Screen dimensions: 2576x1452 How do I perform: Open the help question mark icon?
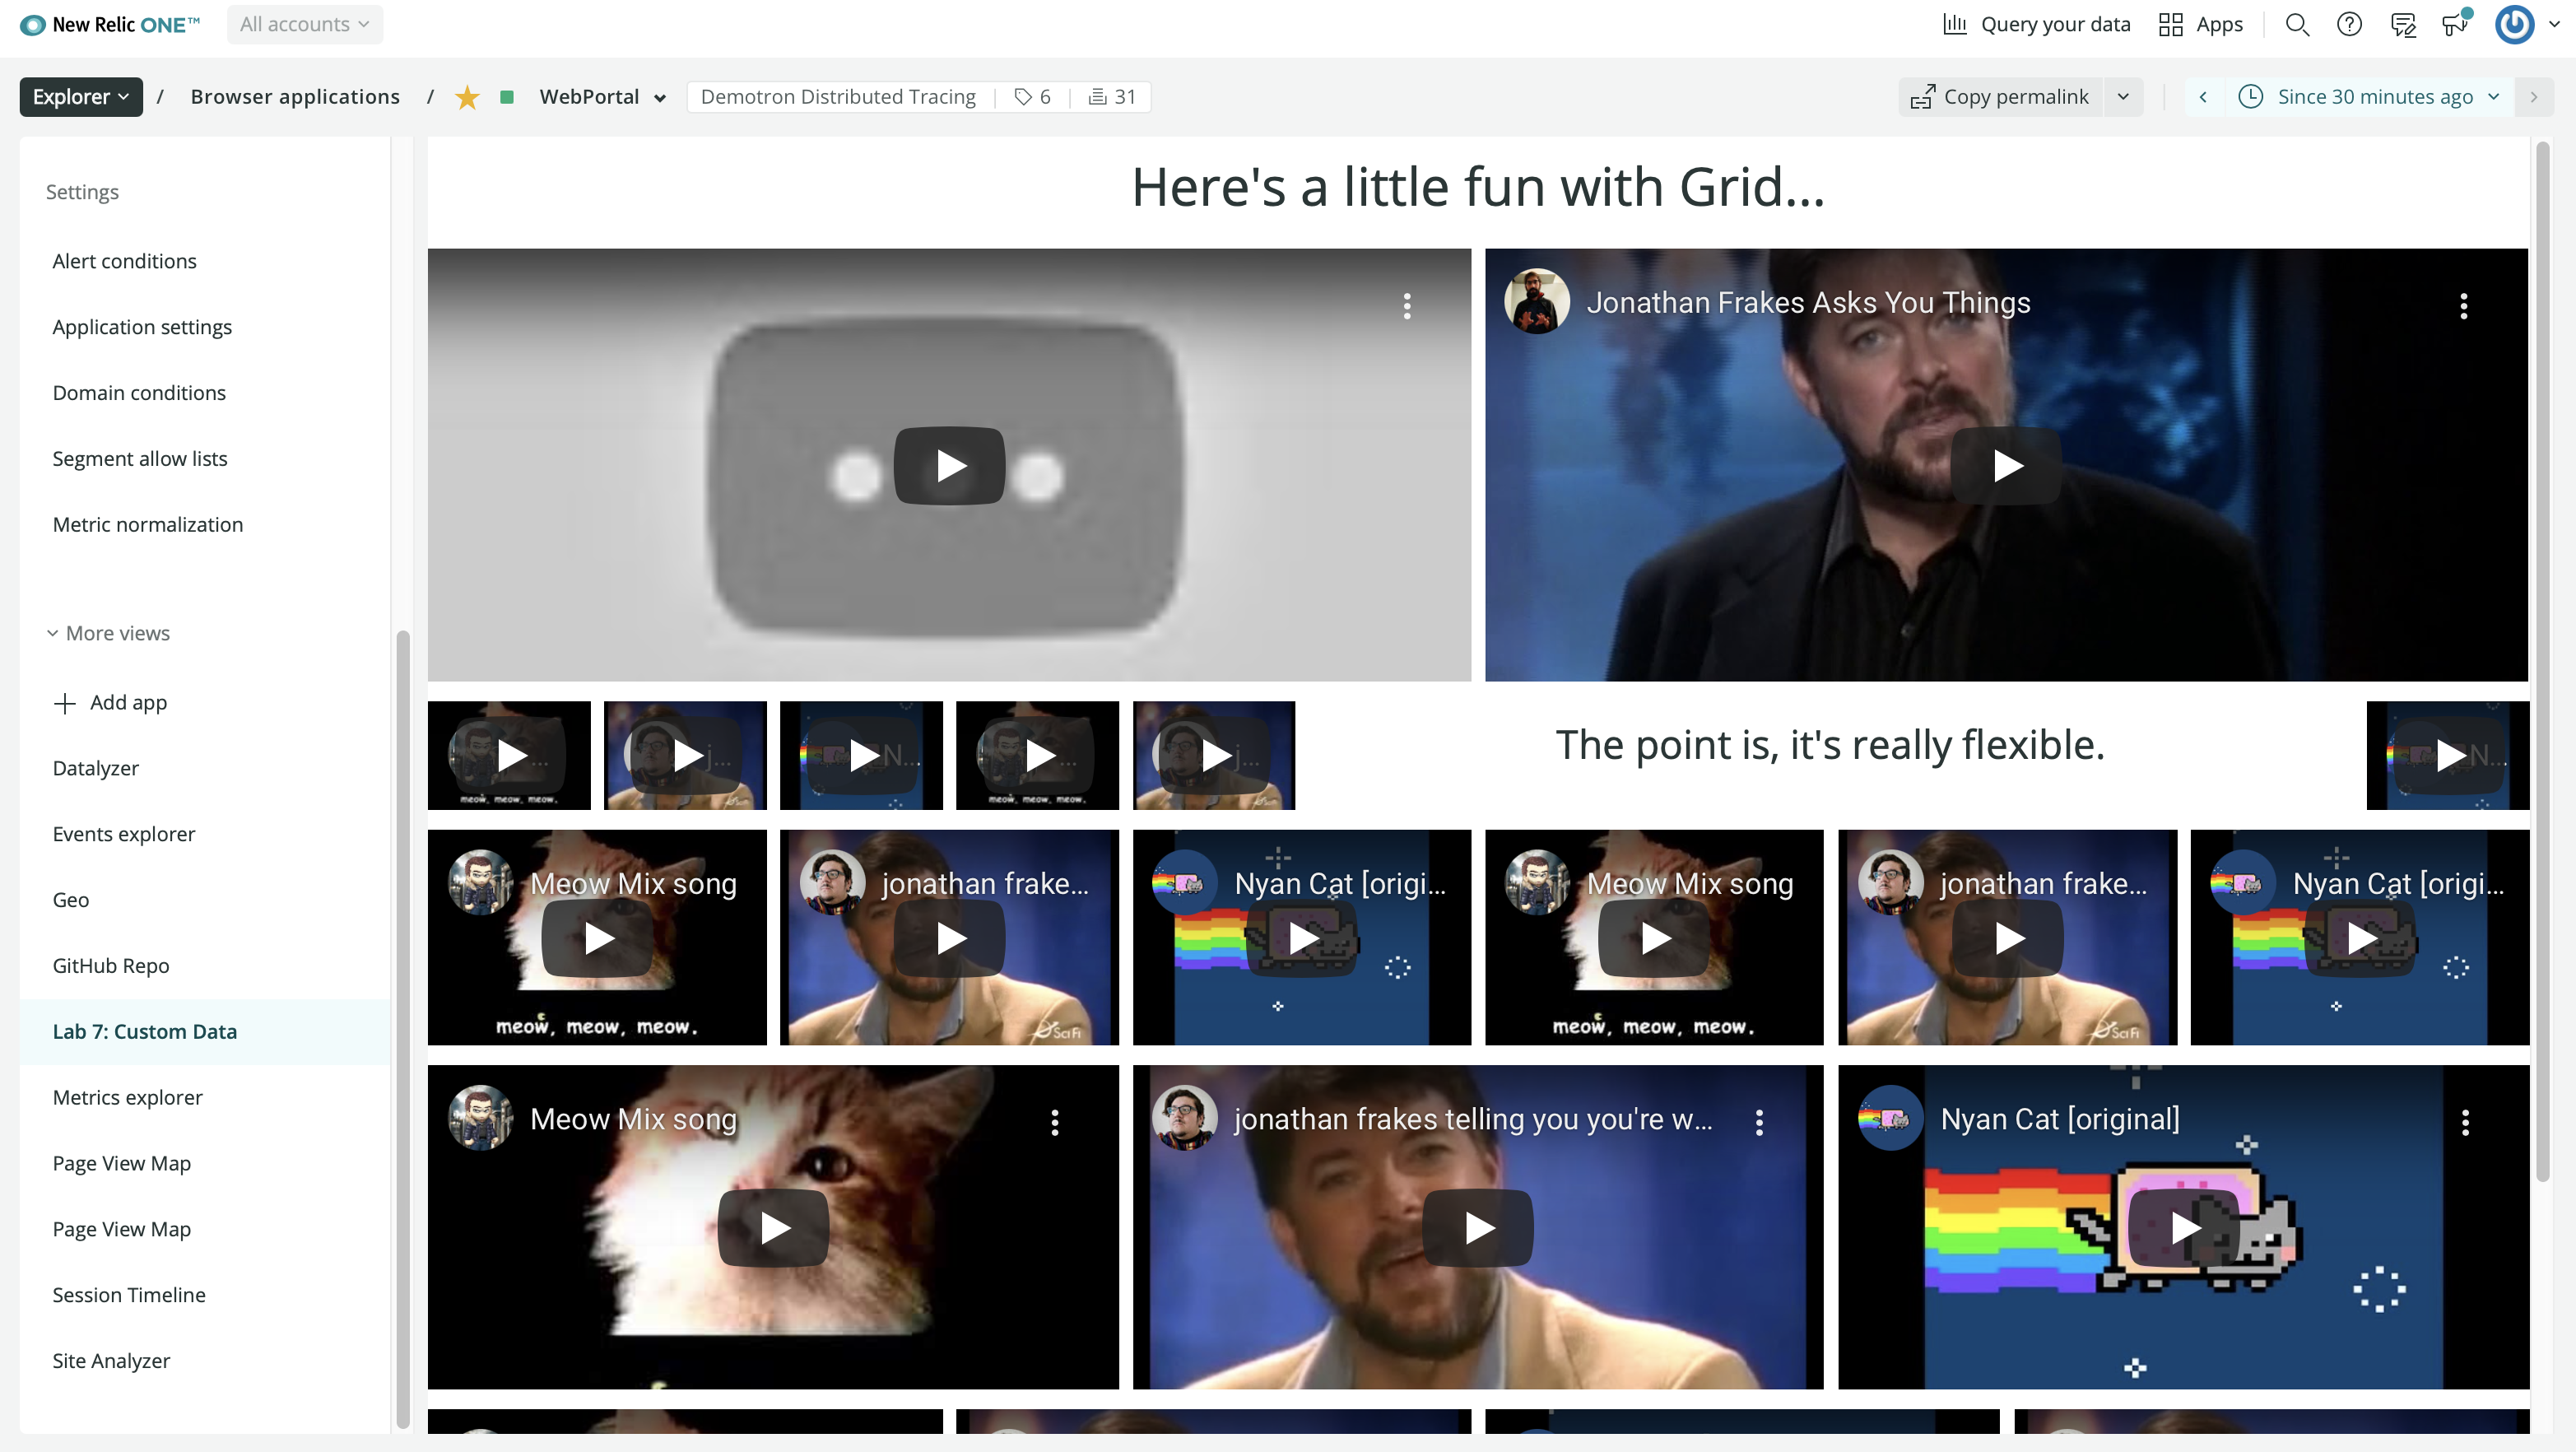(x=2349, y=25)
